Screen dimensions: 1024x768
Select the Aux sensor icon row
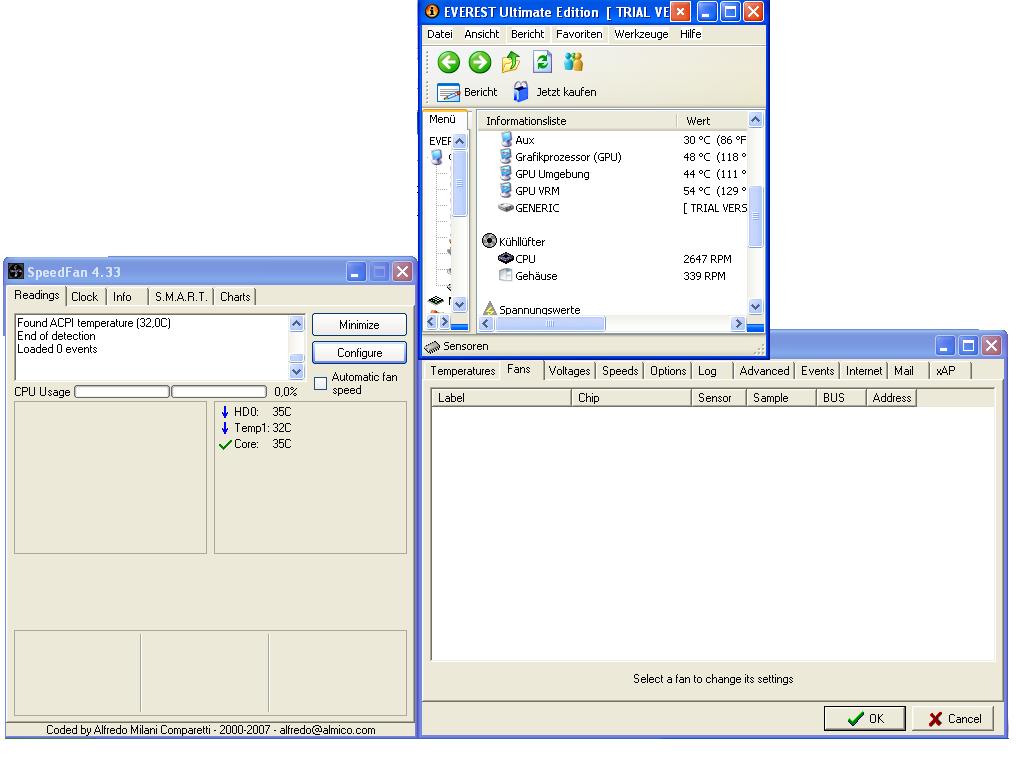click(506, 139)
